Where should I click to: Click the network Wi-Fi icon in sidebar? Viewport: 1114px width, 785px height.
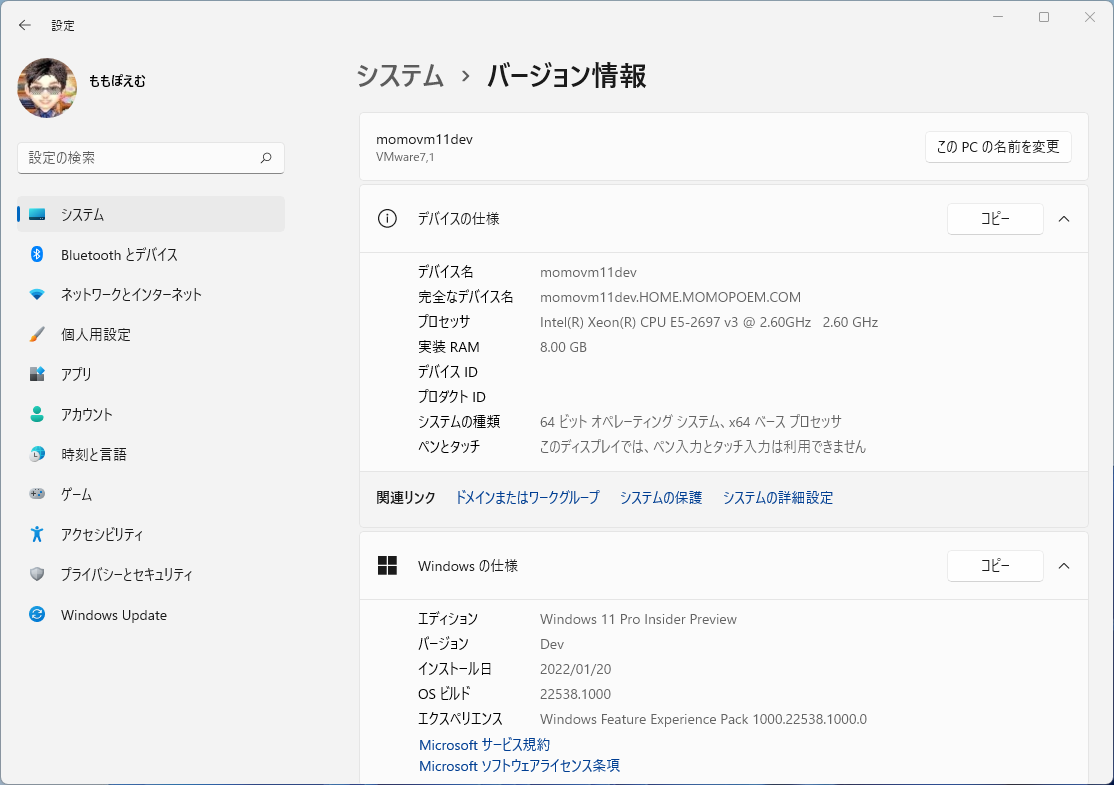[x=37, y=294]
